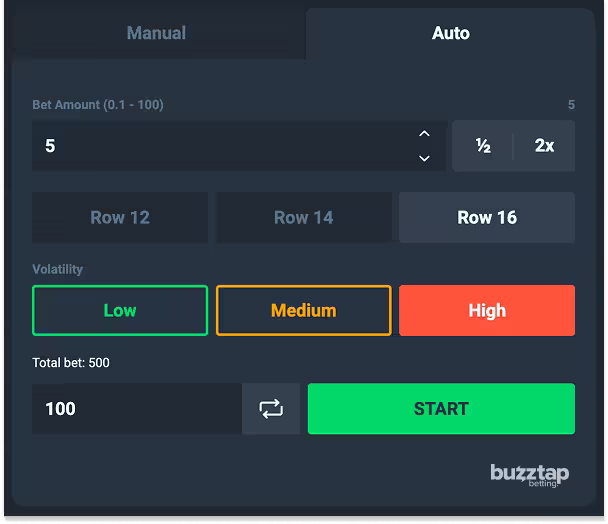Click the number of bets field showing 100
This screenshot has width=608, height=524.
pyautogui.click(x=137, y=409)
